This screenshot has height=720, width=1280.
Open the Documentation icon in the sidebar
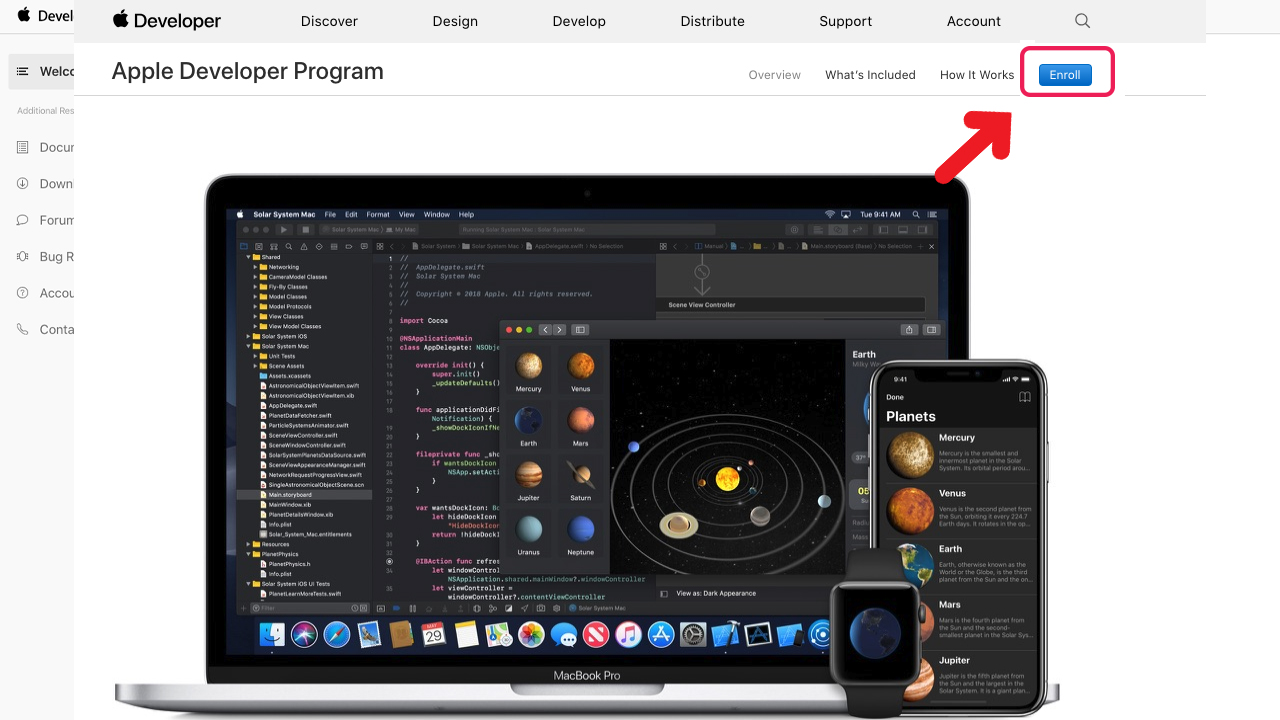click(x=22, y=147)
